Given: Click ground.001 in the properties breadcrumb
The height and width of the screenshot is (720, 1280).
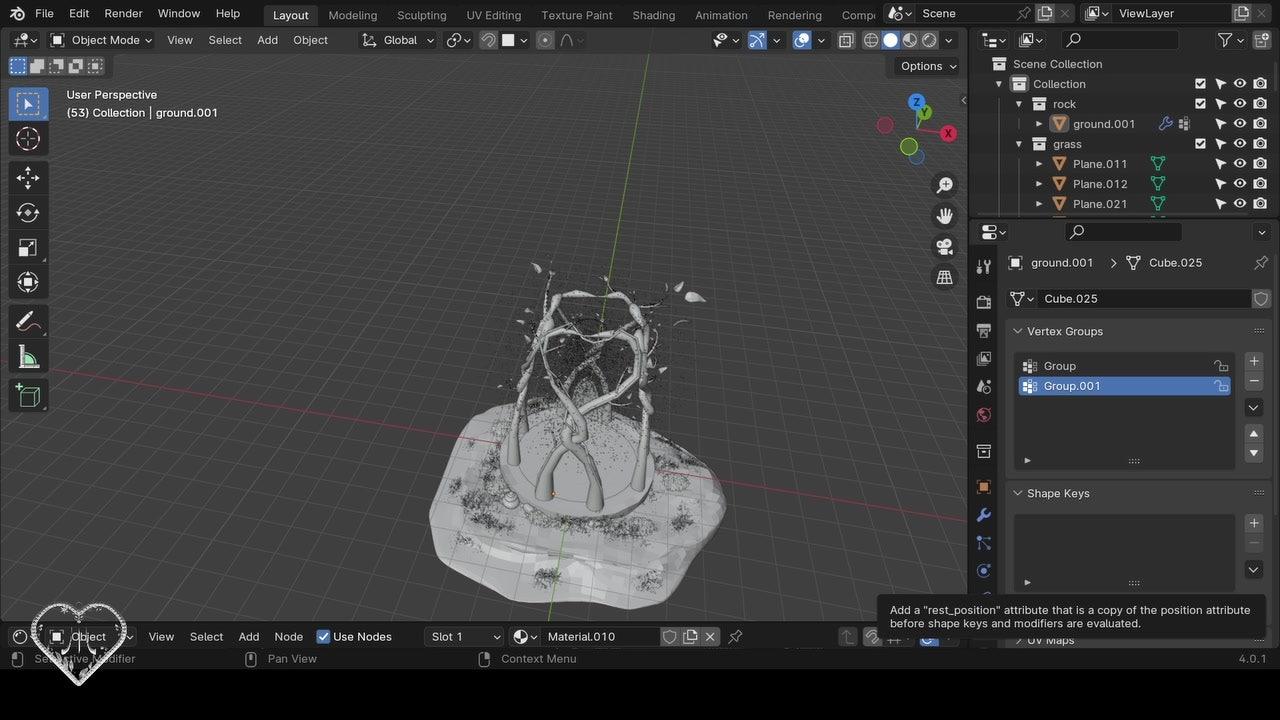Looking at the screenshot, I should coord(1062,263).
